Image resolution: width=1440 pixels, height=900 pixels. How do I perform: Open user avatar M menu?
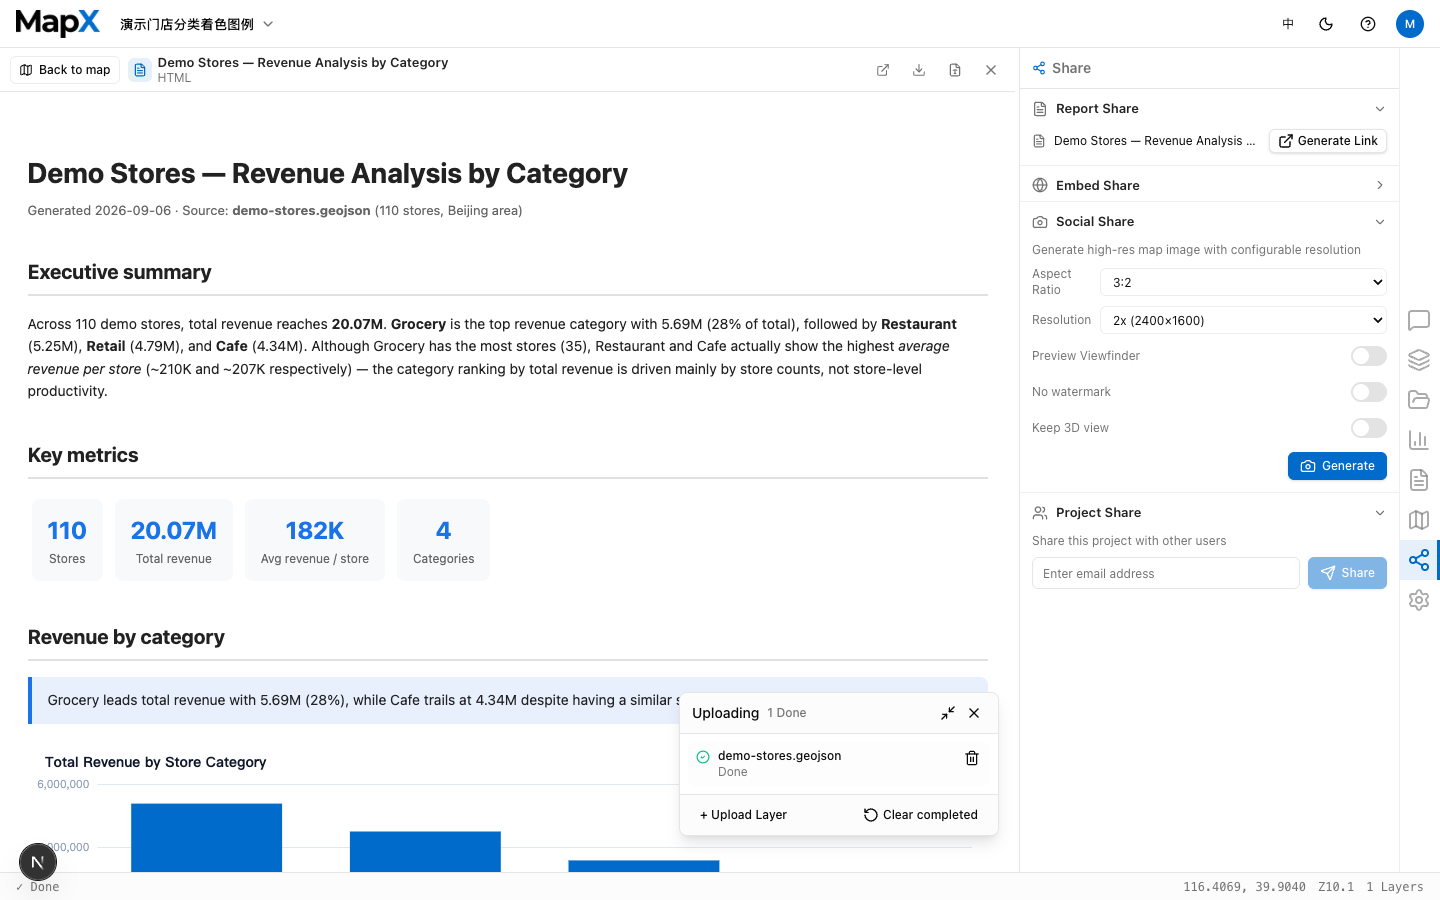pyautogui.click(x=1410, y=24)
